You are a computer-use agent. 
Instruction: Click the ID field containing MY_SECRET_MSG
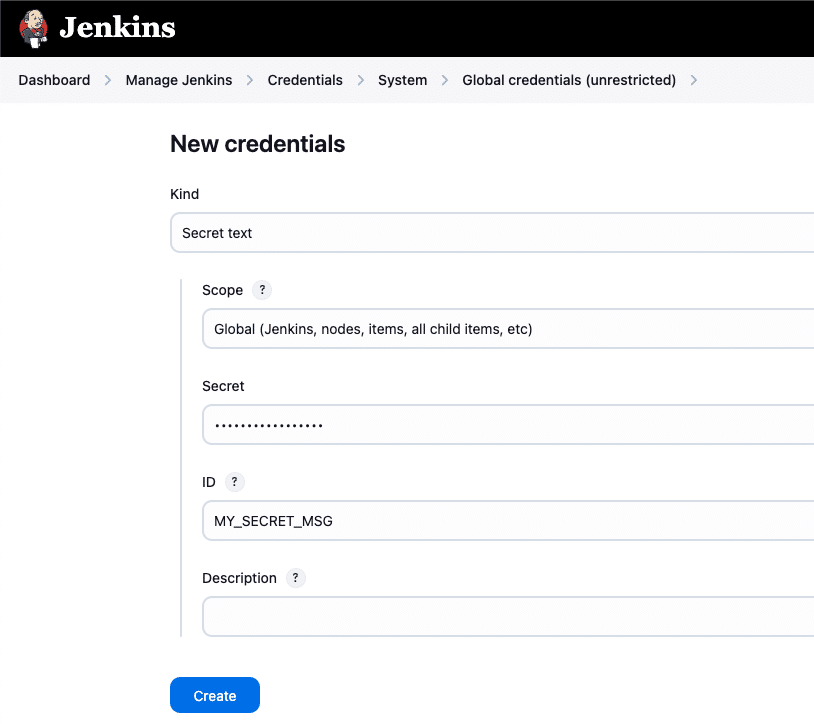[450, 520]
